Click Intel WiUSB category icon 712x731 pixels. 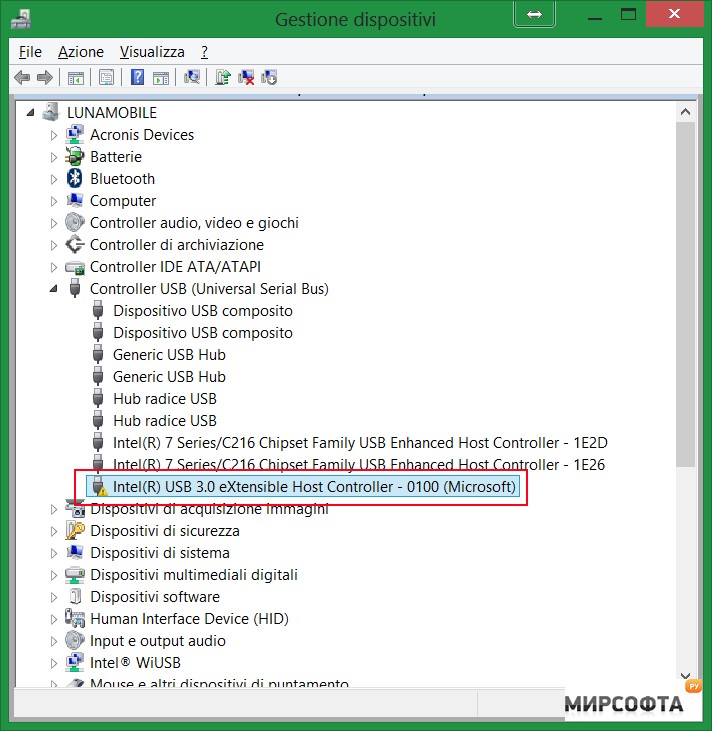coord(75,662)
